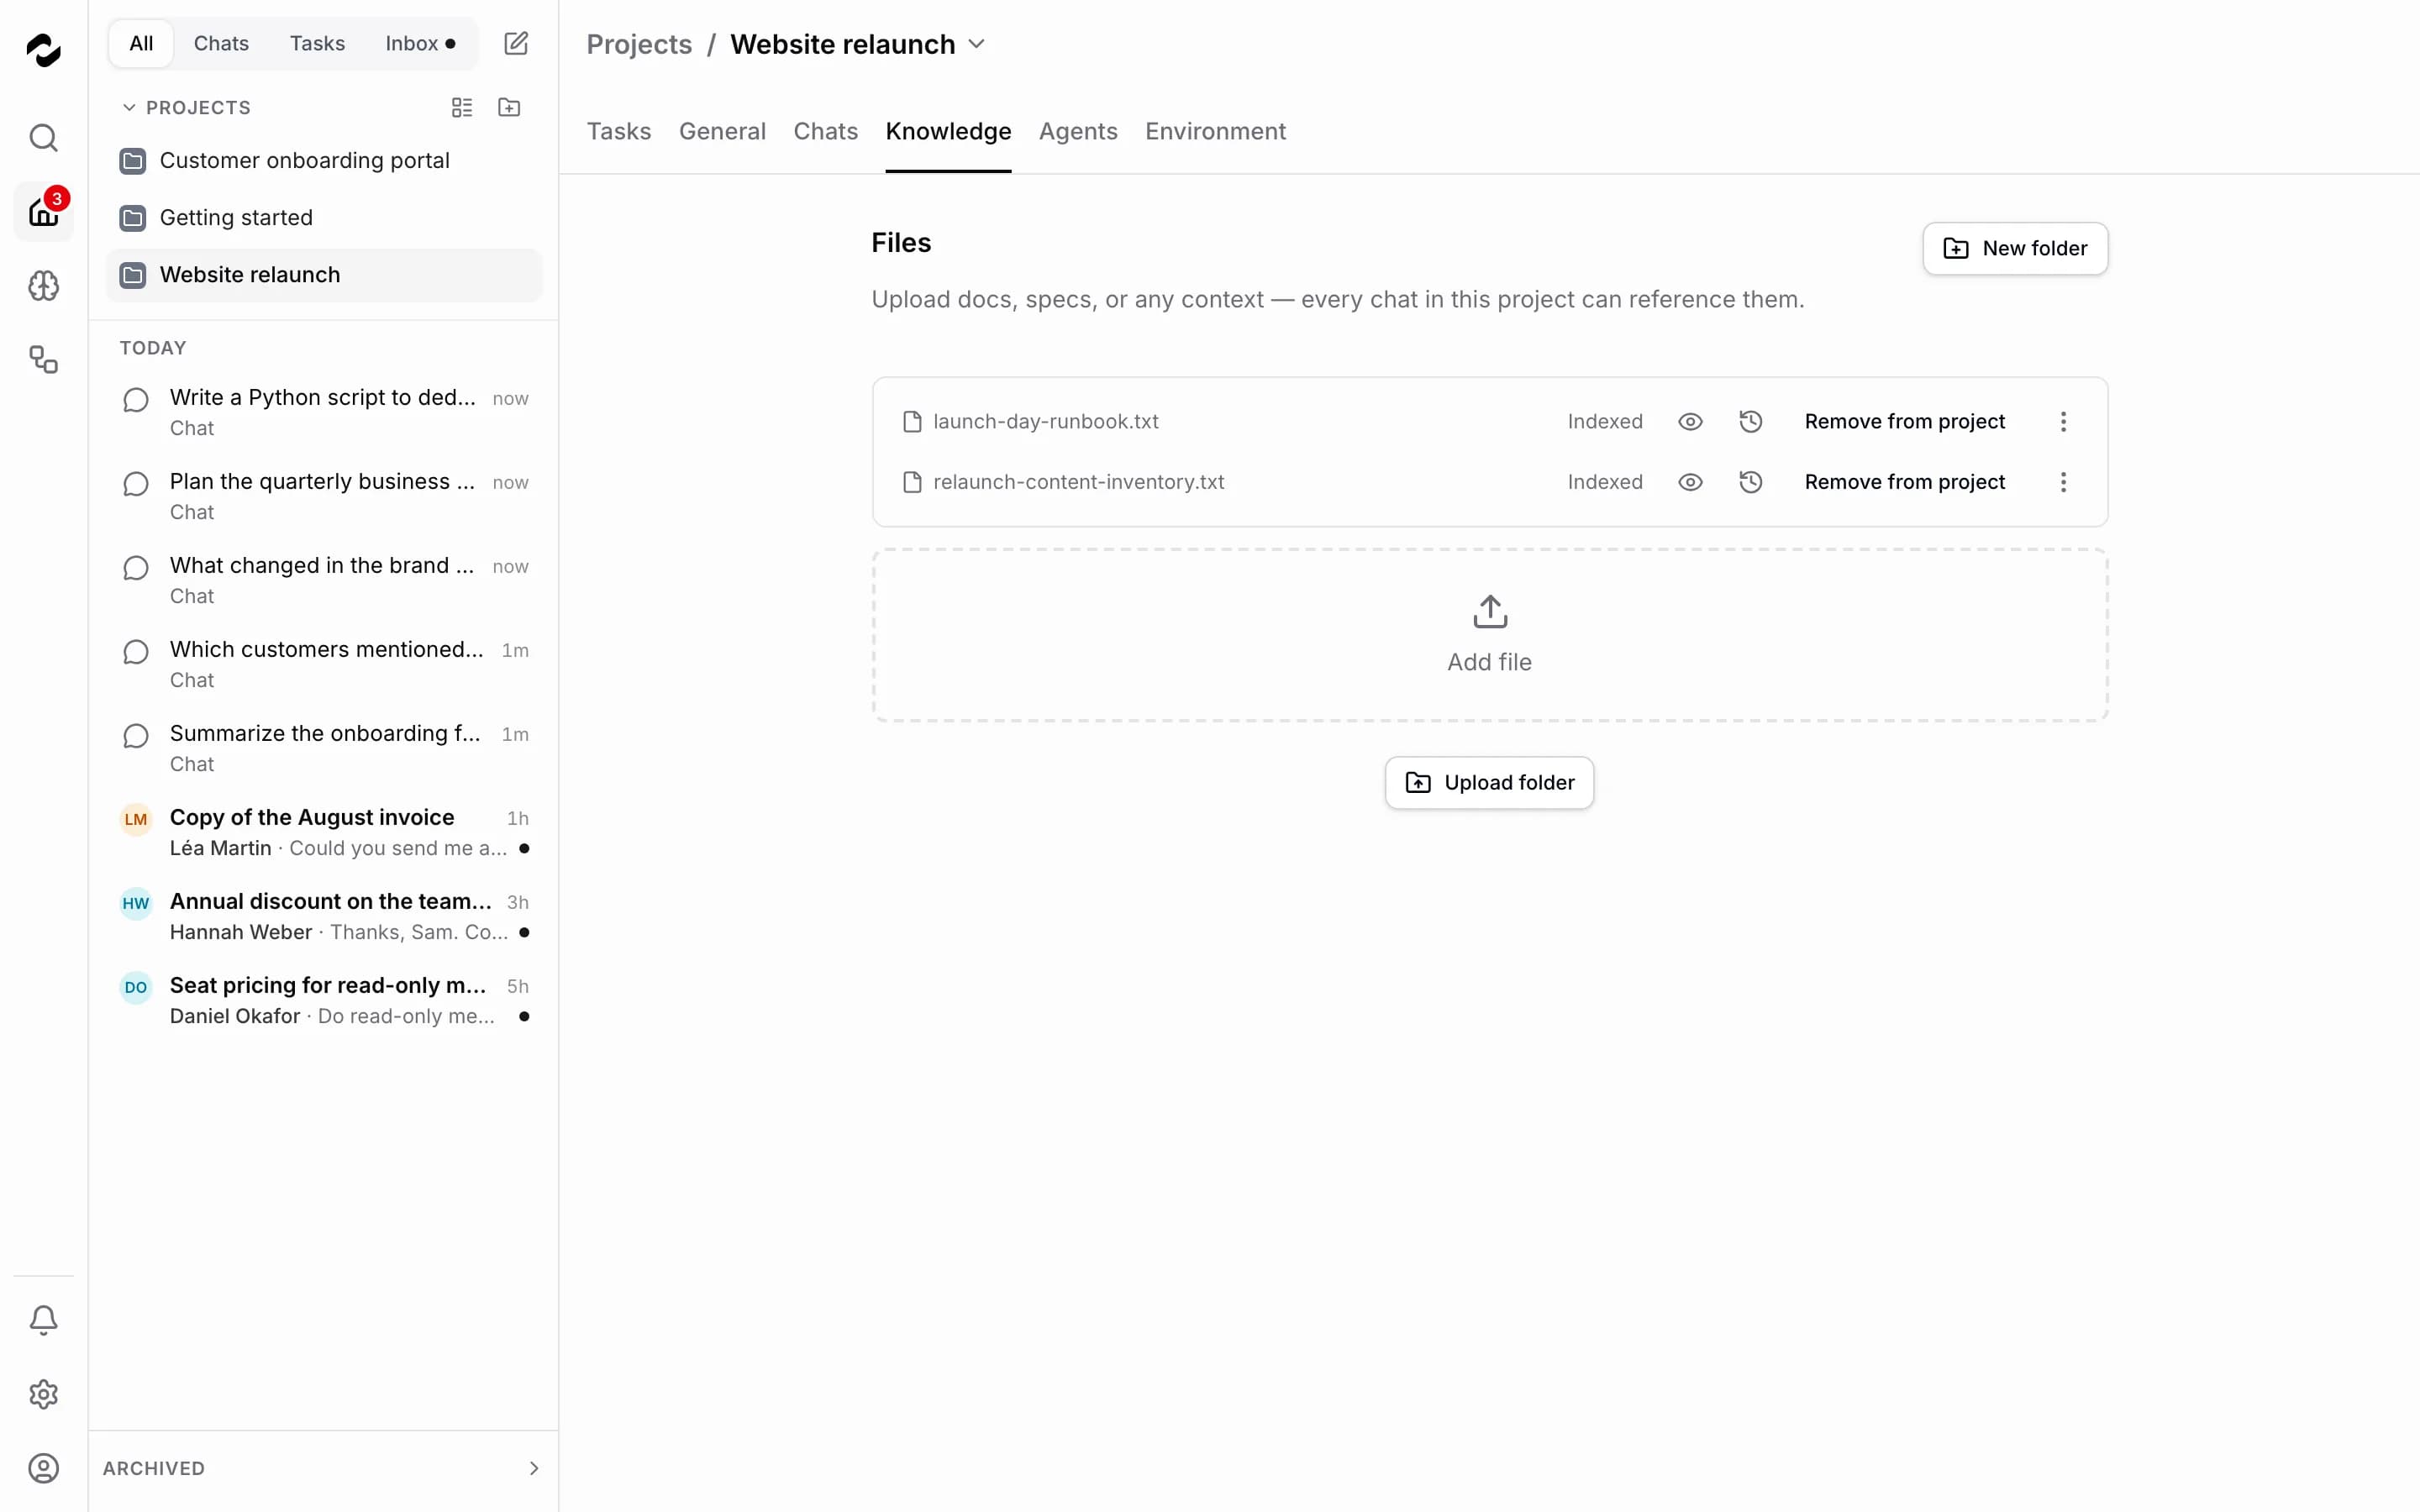
Task: Select the Inbox filter in sidebar
Action: [420, 43]
